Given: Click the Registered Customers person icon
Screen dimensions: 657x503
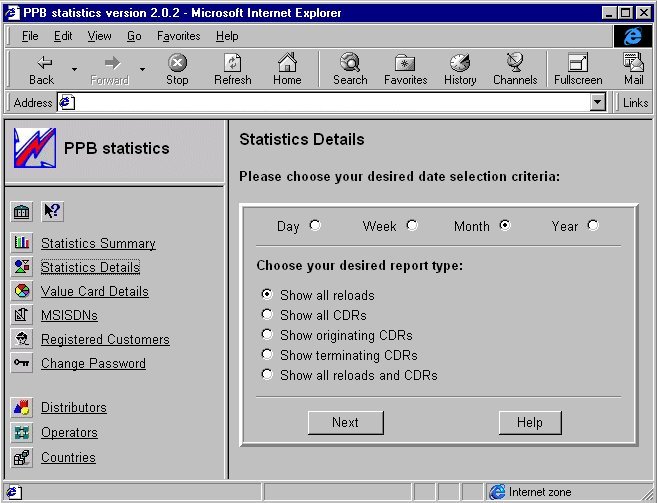Looking at the screenshot, I should (x=21, y=339).
